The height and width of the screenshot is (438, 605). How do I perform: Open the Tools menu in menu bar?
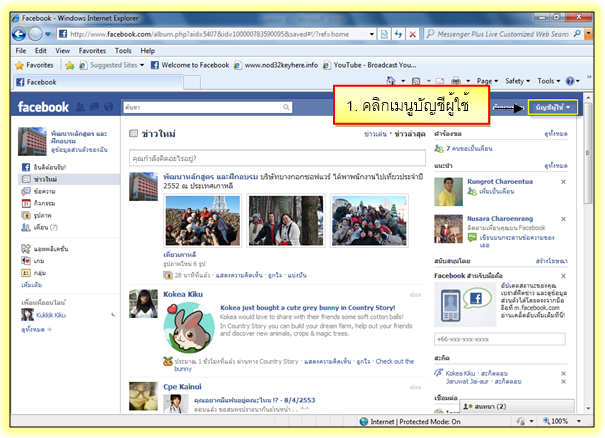123,51
